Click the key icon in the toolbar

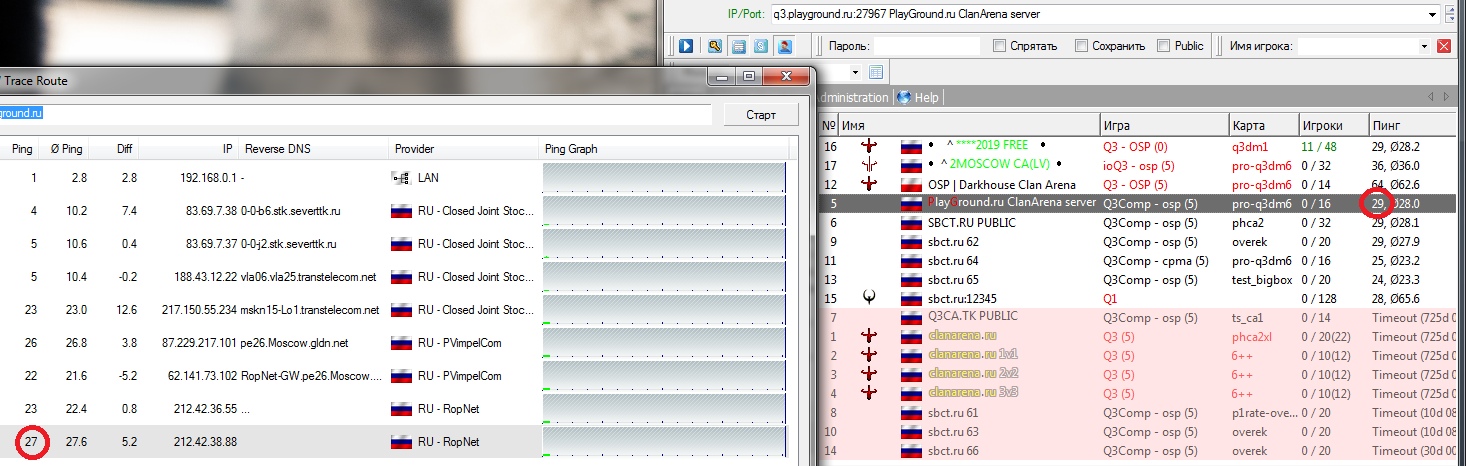click(715, 46)
